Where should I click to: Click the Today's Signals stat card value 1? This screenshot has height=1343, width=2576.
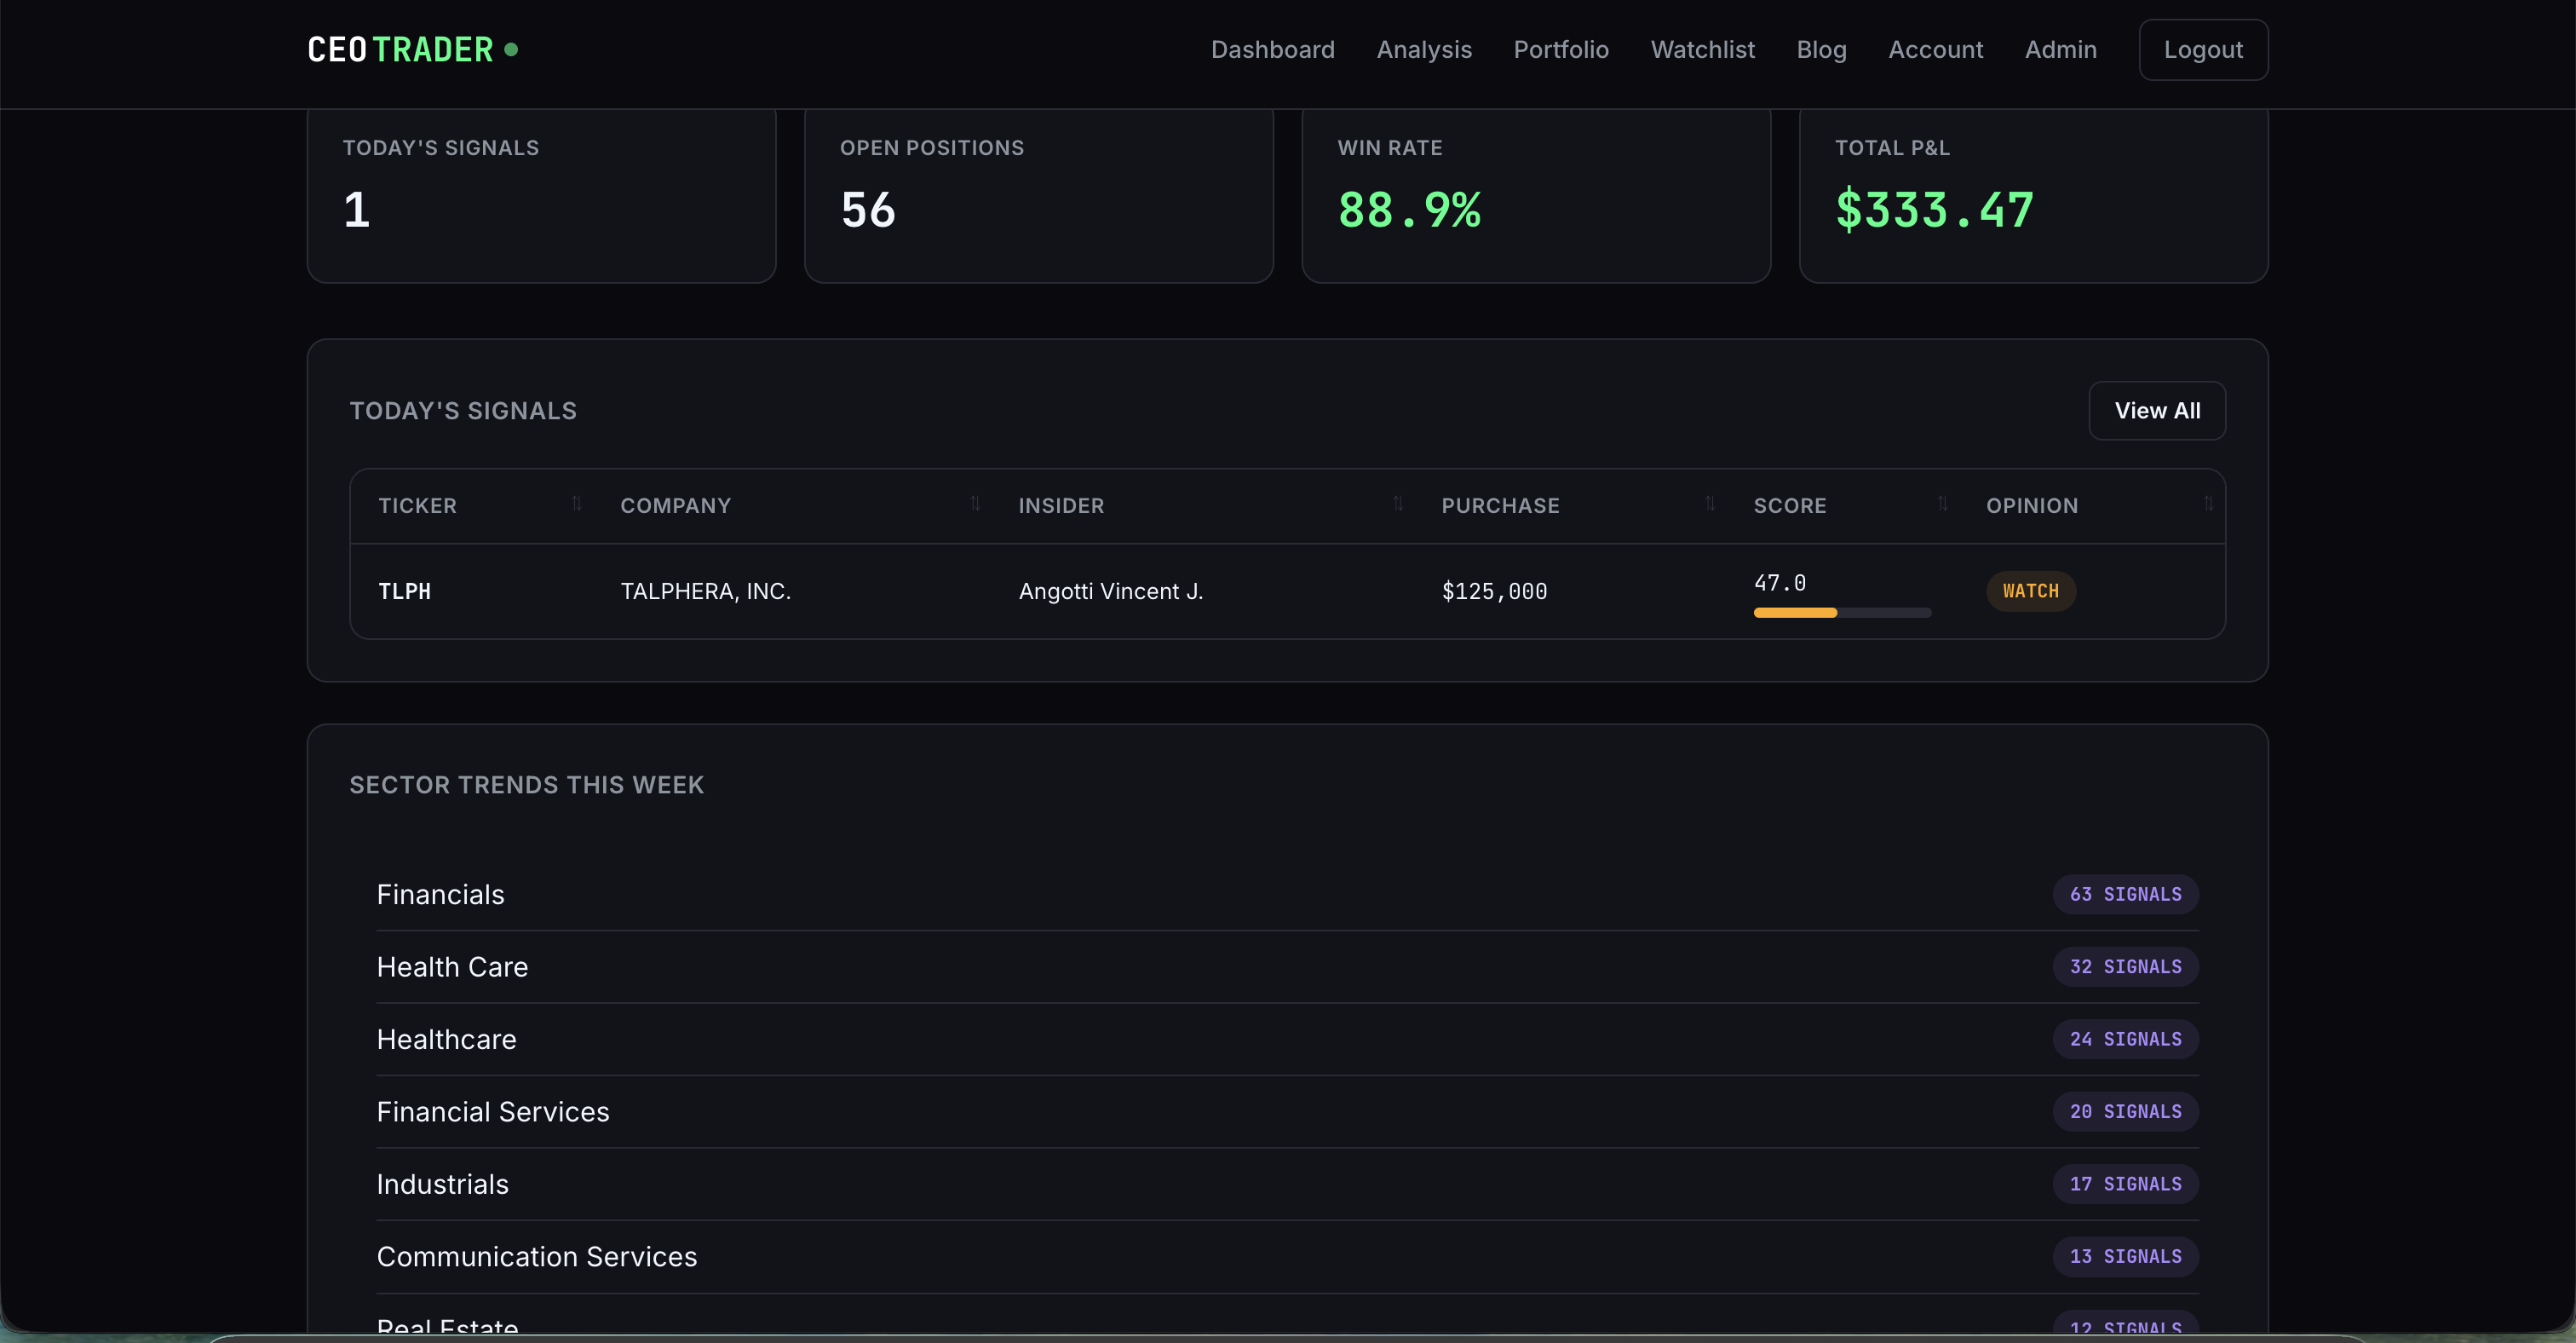click(x=356, y=209)
